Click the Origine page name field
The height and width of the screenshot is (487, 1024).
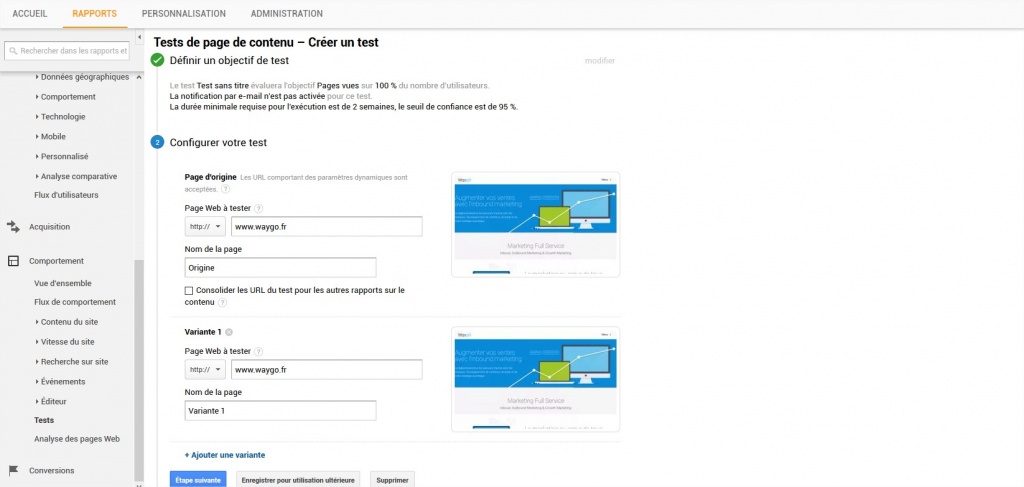[x=280, y=268]
